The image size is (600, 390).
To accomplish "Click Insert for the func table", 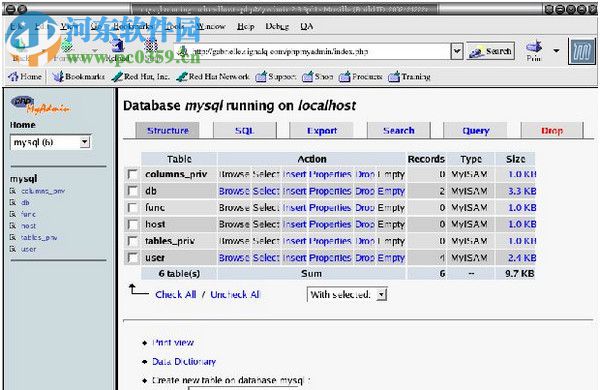I will point(294,208).
